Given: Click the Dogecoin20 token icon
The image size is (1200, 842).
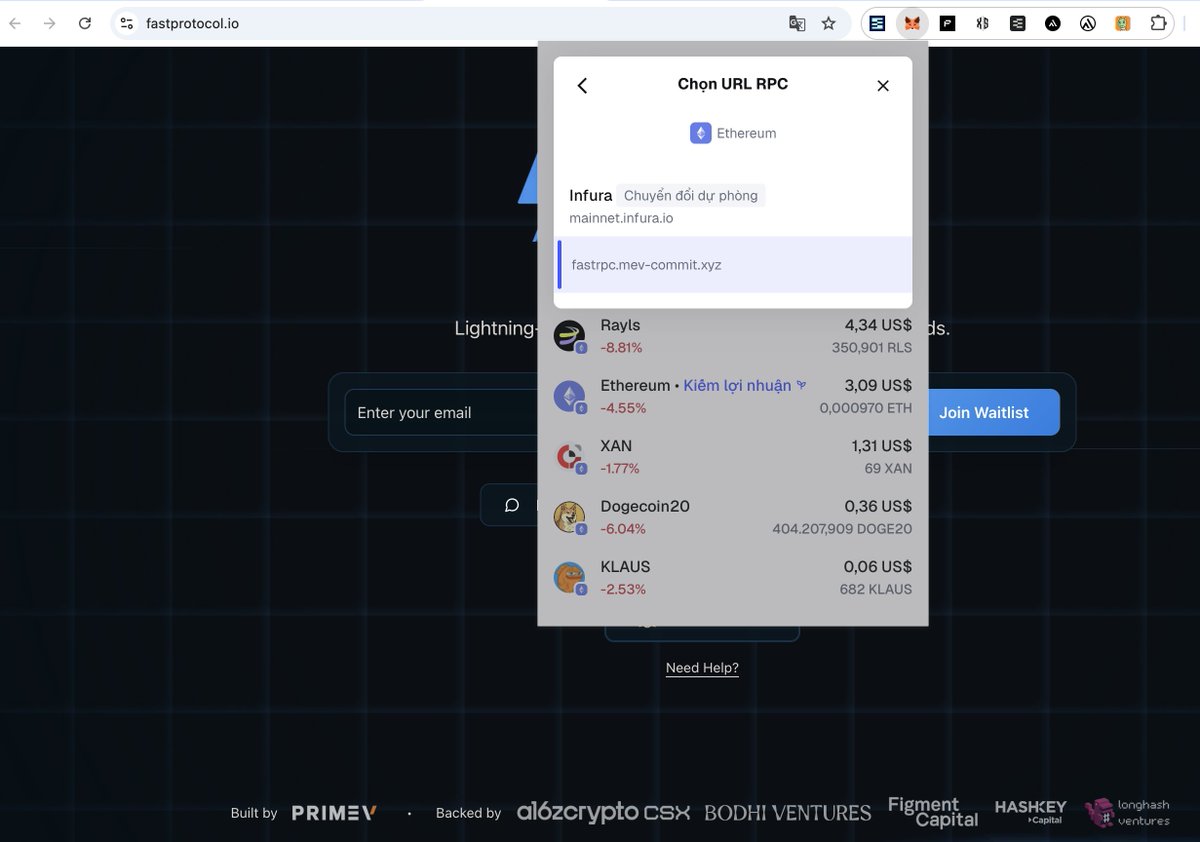Looking at the screenshot, I should 569,517.
